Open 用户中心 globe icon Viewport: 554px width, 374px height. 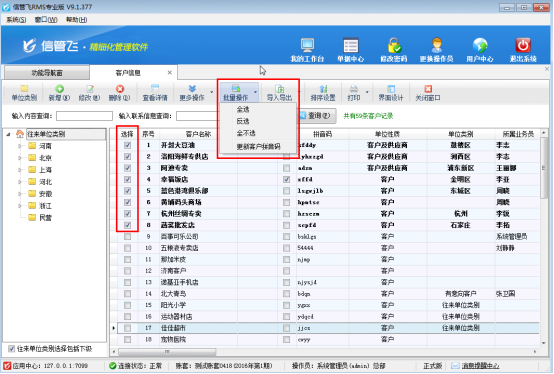pyautogui.click(x=480, y=46)
